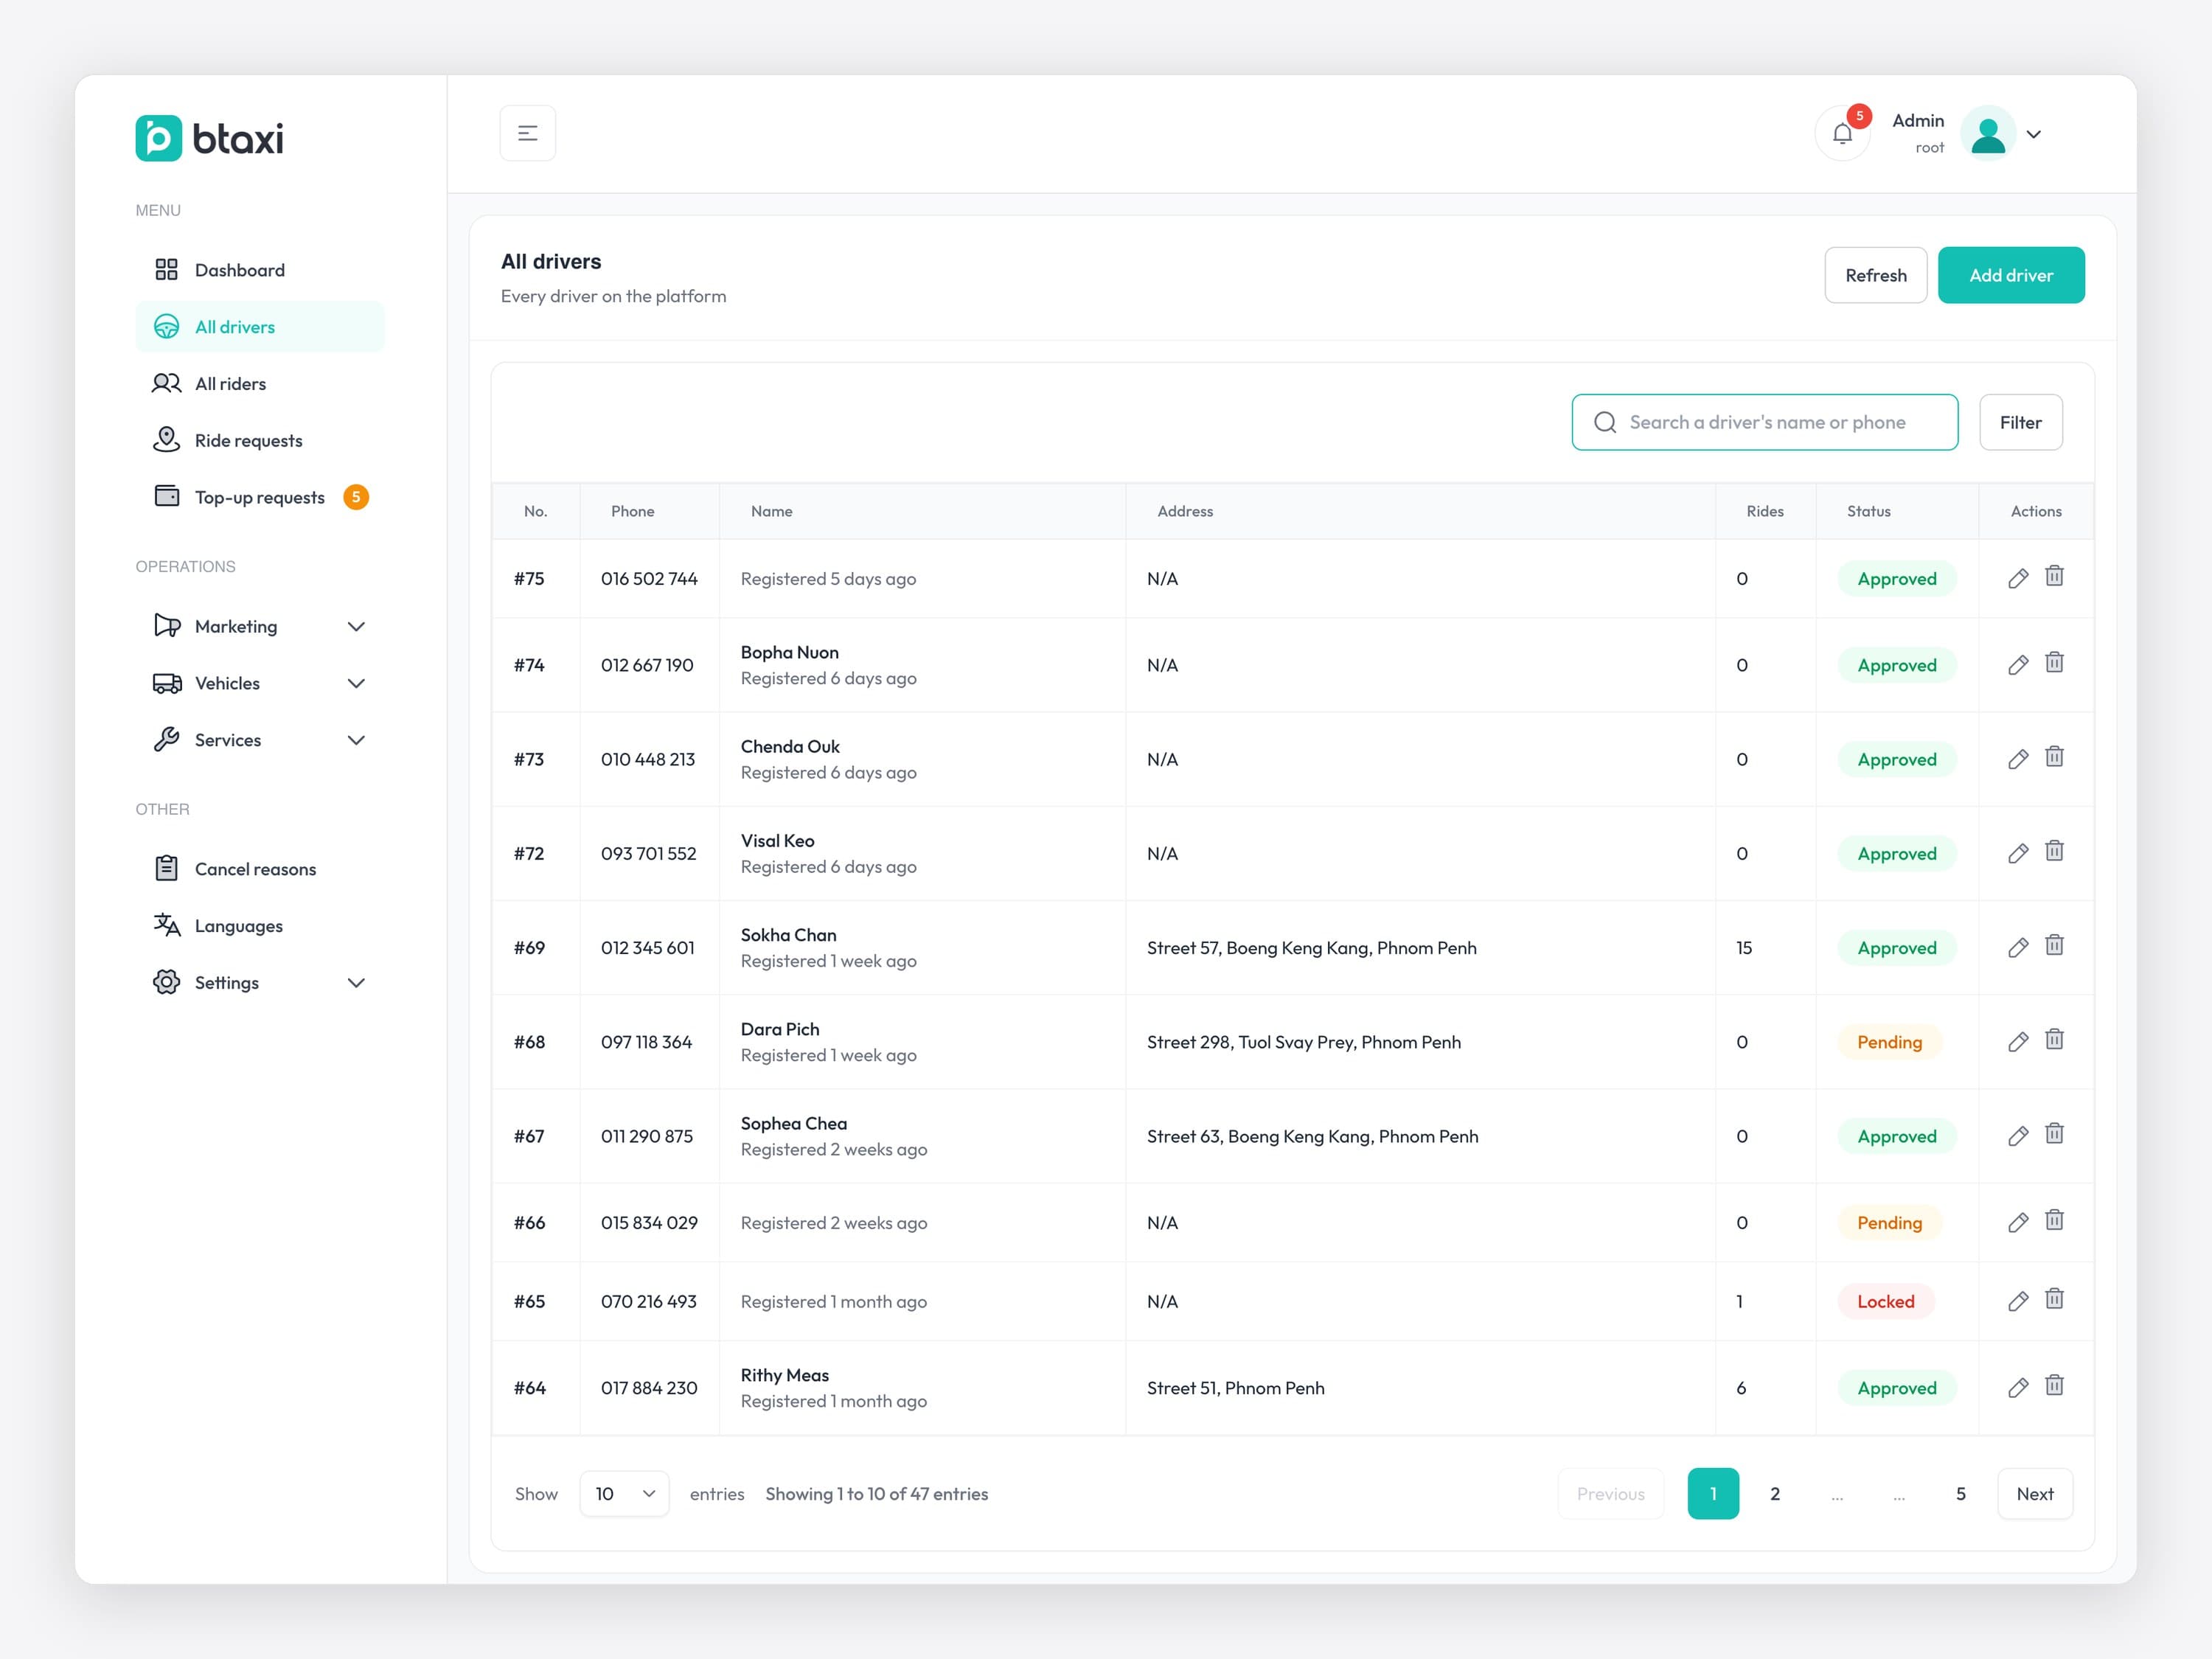The height and width of the screenshot is (1659, 2212).
Task: Delete driver #66 trash icon
Action: (2054, 1219)
